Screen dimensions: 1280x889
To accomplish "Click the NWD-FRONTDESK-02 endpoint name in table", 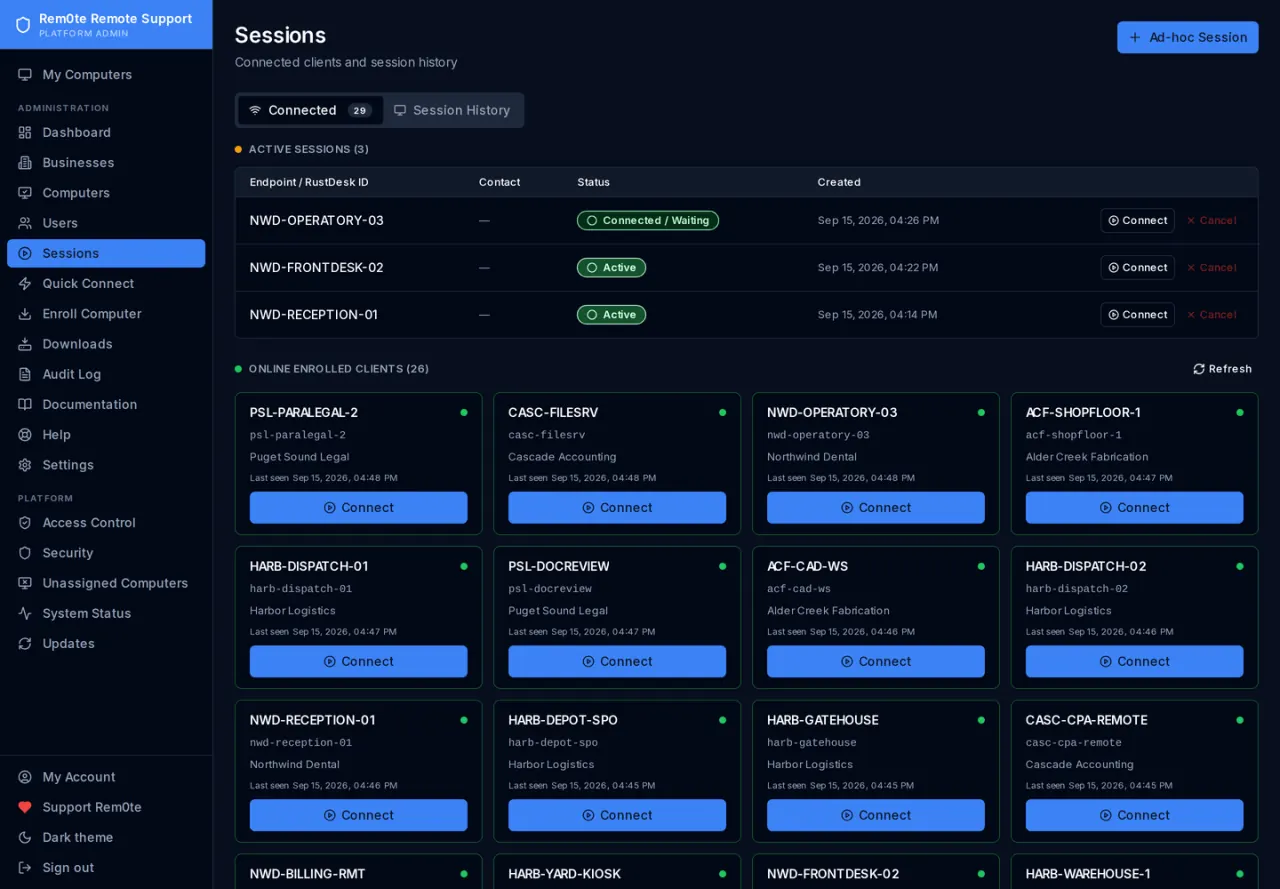I will pyautogui.click(x=317, y=267).
